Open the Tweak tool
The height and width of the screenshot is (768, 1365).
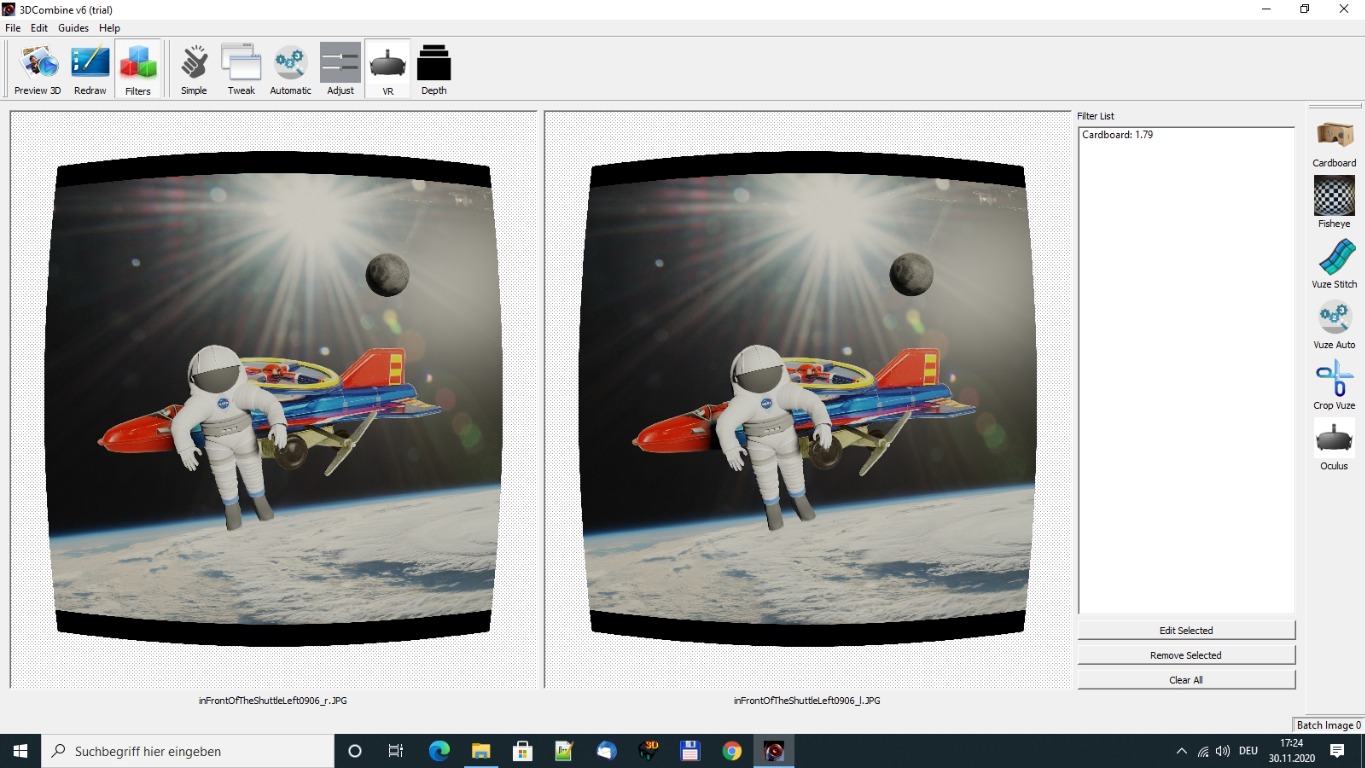pos(241,69)
